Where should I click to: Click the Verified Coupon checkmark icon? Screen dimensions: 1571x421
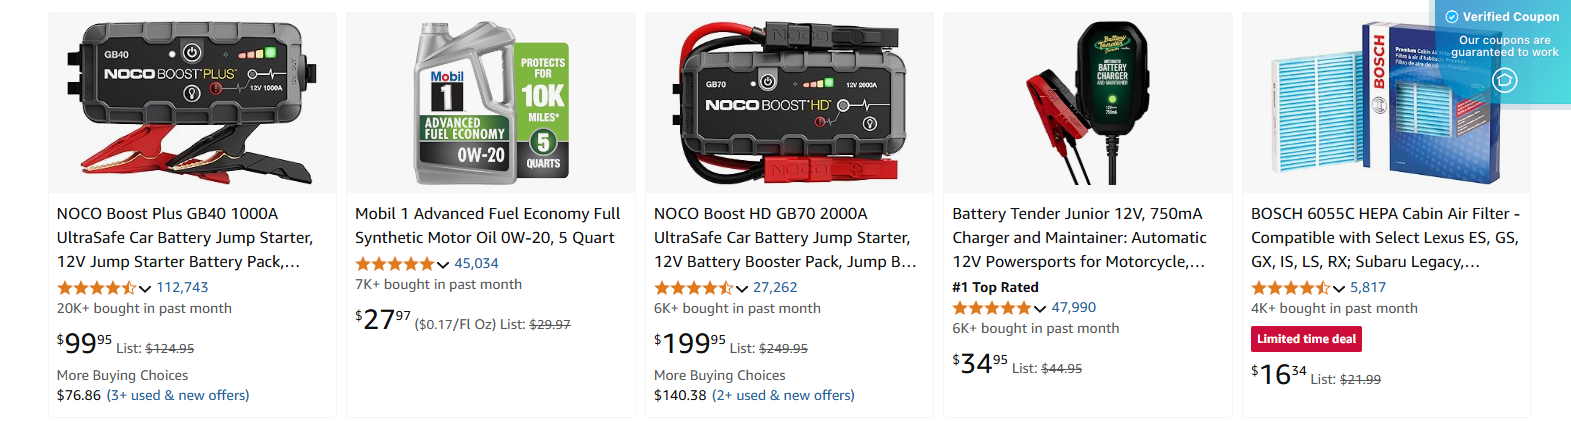point(1452,16)
